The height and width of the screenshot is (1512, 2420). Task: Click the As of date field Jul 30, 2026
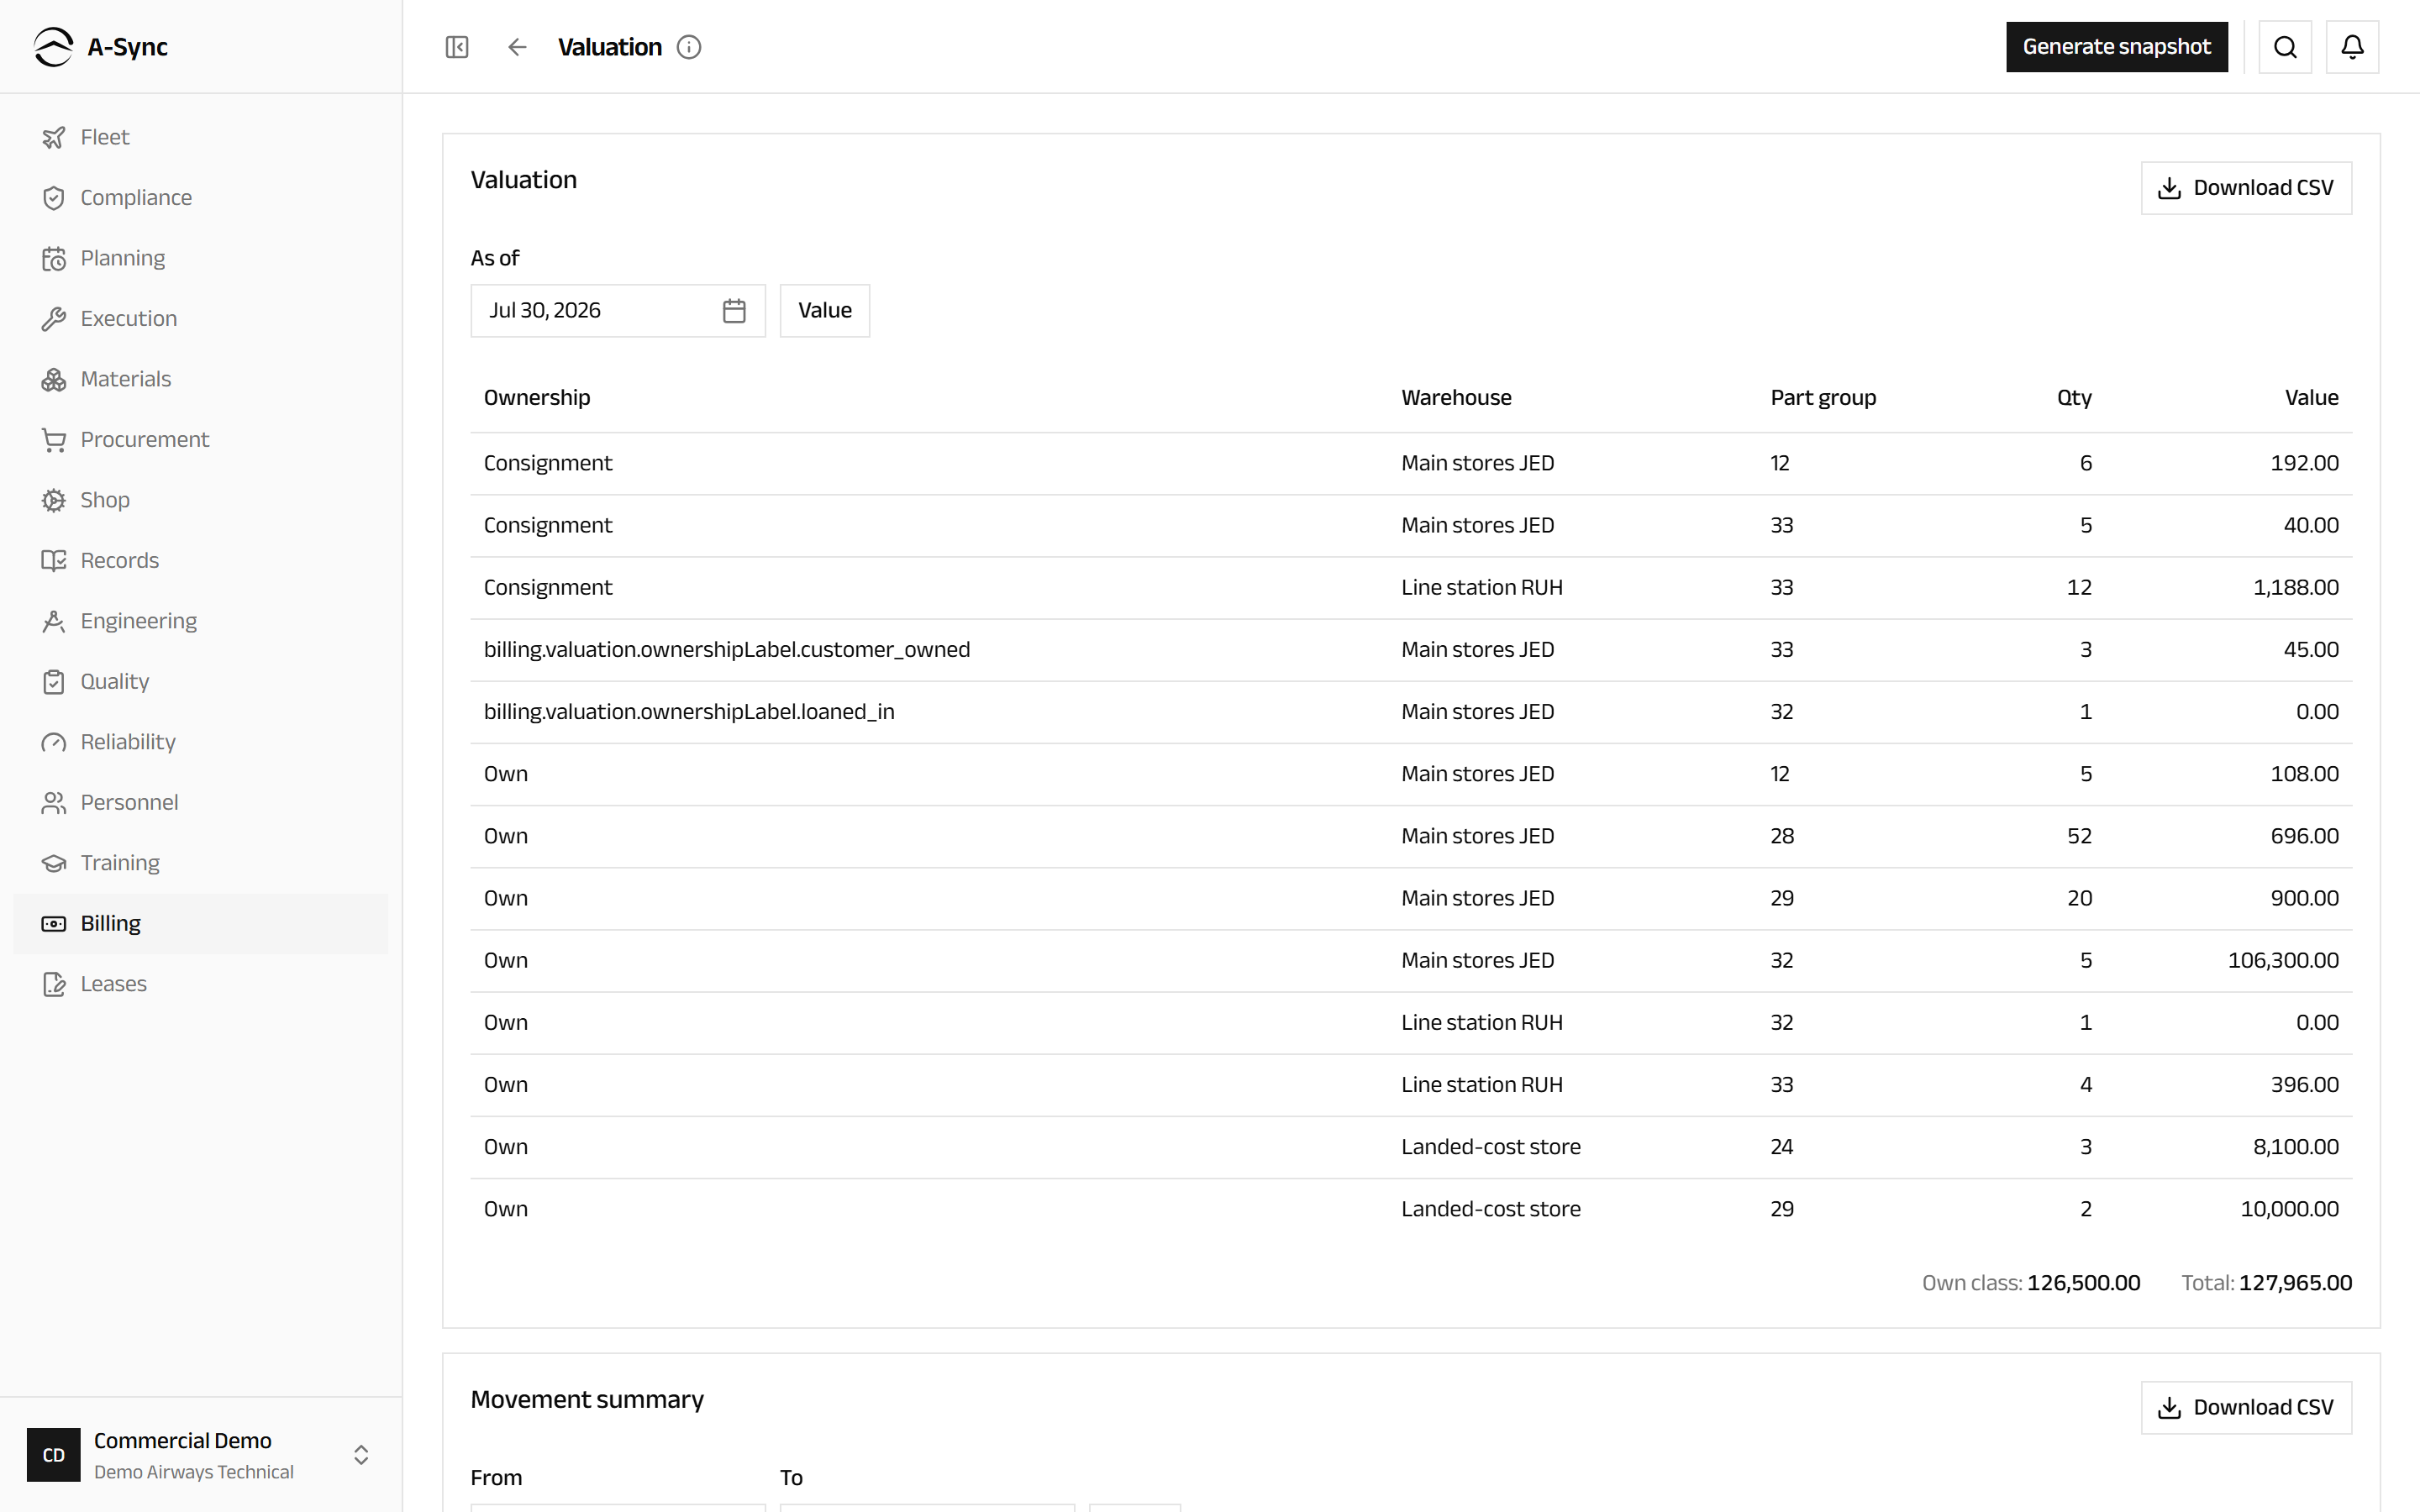click(618, 311)
